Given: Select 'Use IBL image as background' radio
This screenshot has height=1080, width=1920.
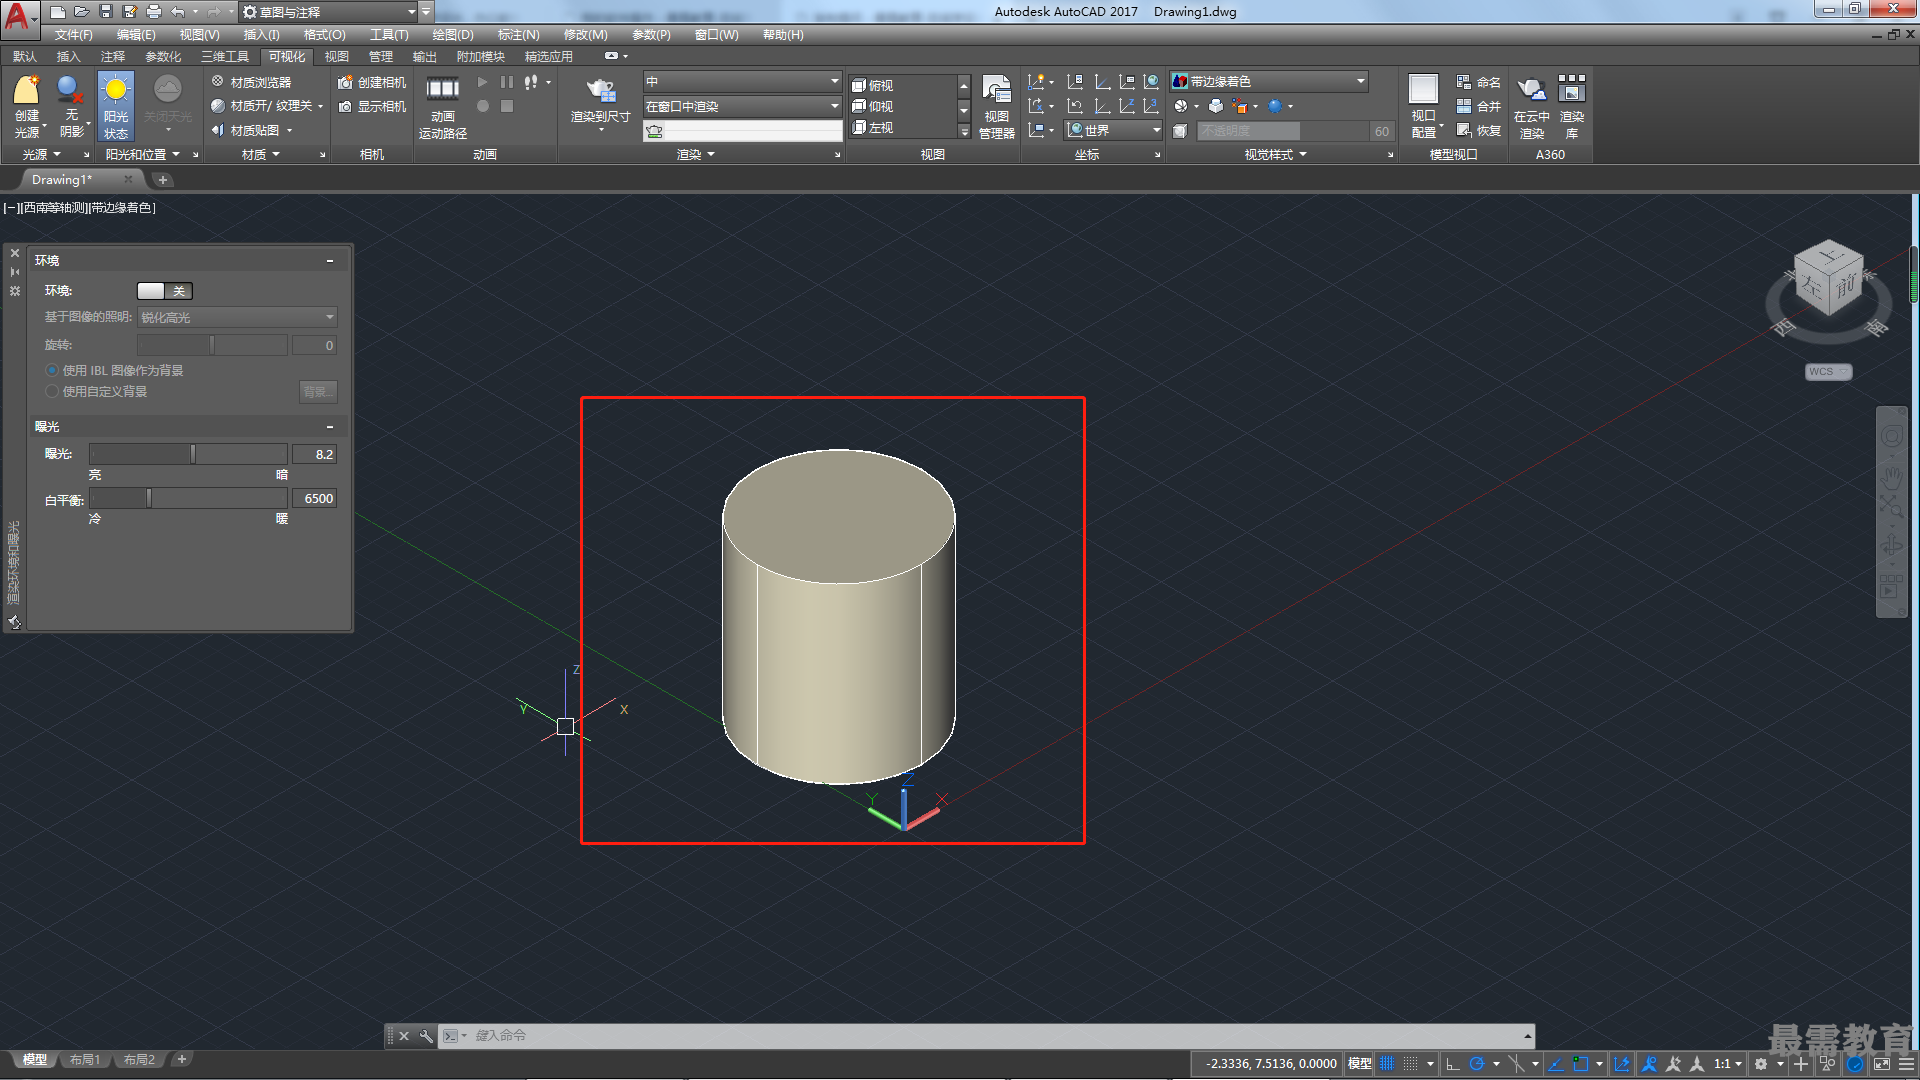Looking at the screenshot, I should pyautogui.click(x=52, y=370).
